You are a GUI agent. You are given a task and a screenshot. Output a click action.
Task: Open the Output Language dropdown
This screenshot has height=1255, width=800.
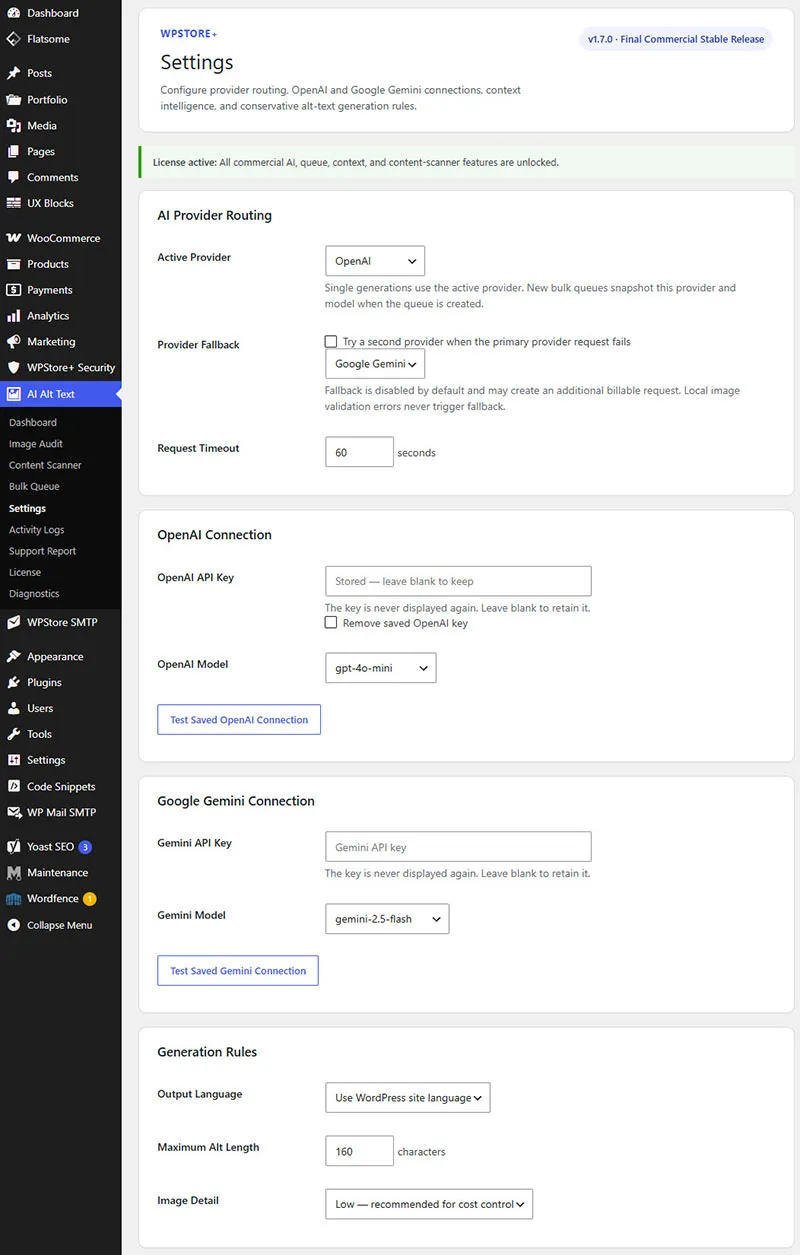tap(408, 1097)
